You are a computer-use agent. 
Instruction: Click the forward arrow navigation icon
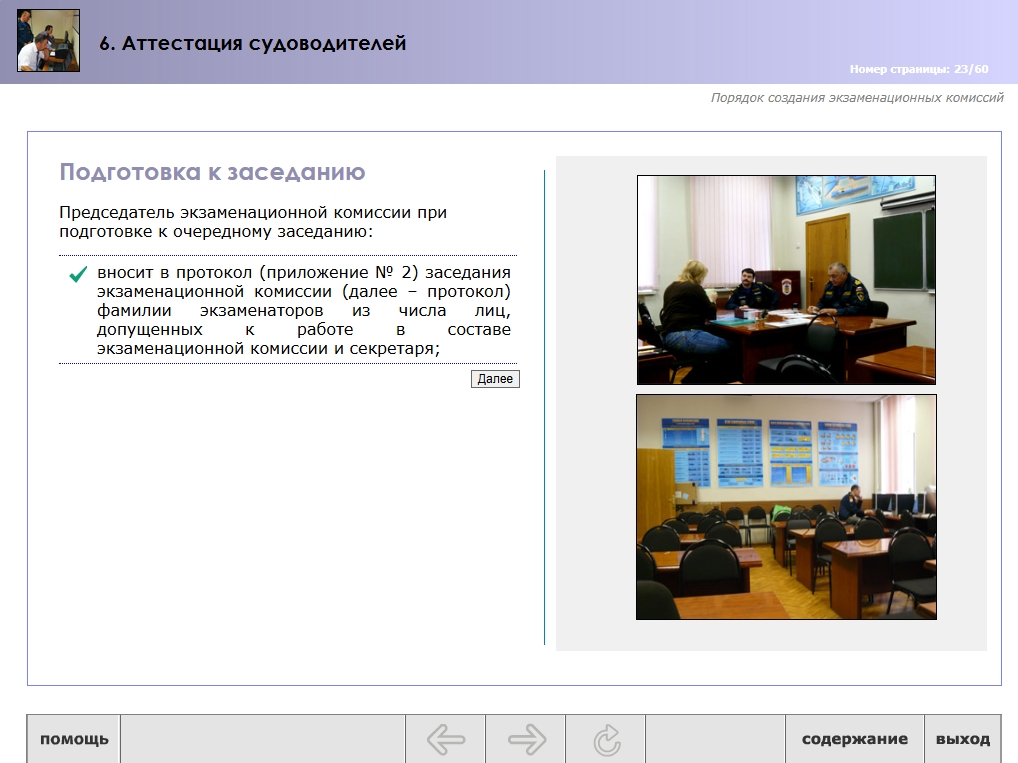point(527,739)
